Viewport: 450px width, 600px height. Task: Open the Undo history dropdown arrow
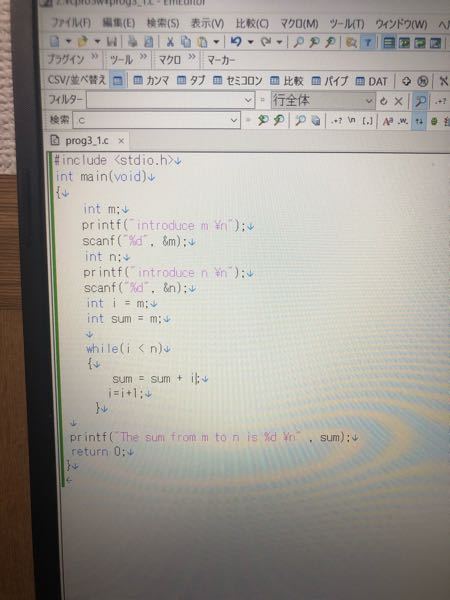point(251,42)
